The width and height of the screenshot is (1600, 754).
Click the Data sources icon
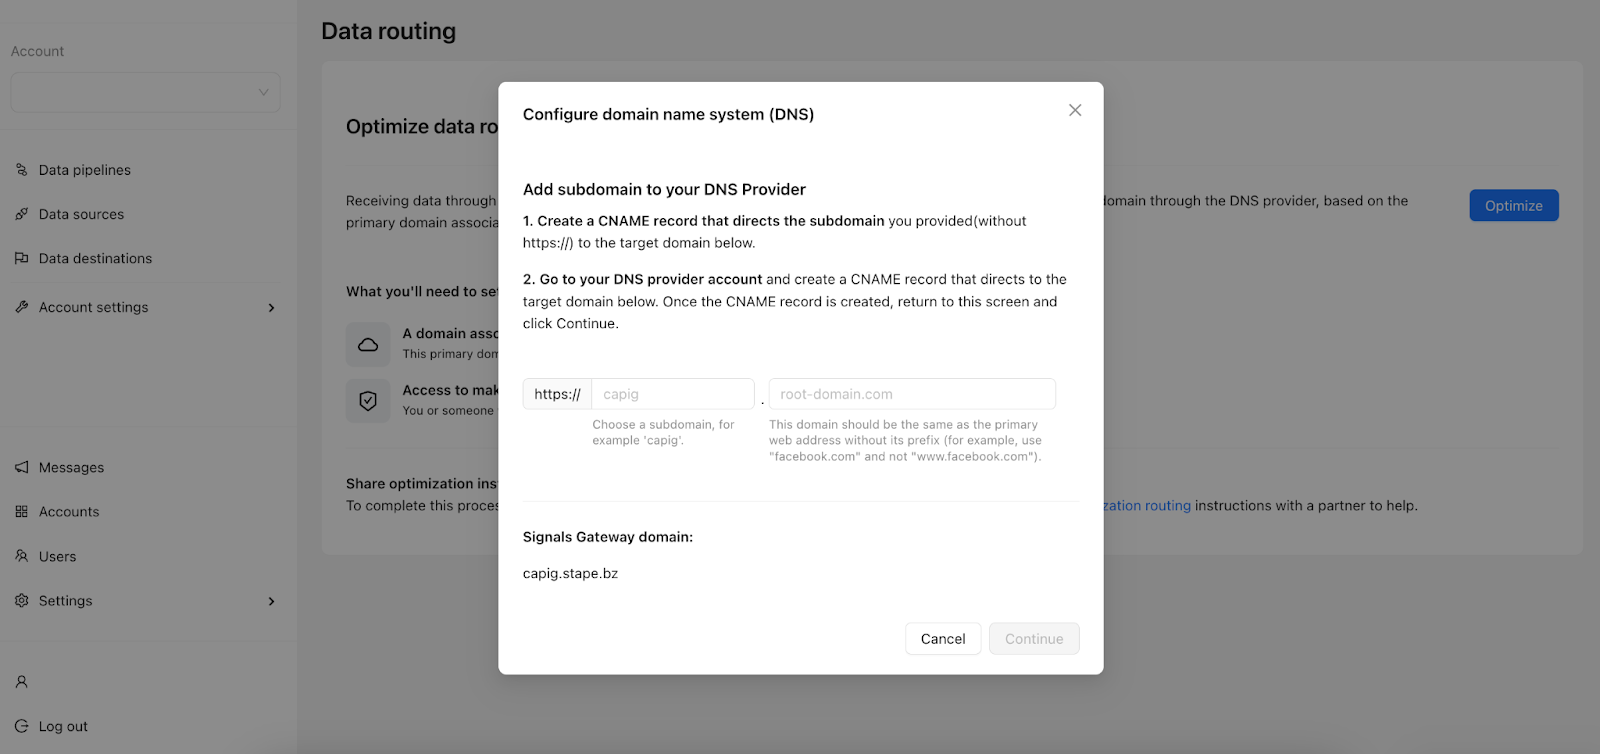[21, 214]
